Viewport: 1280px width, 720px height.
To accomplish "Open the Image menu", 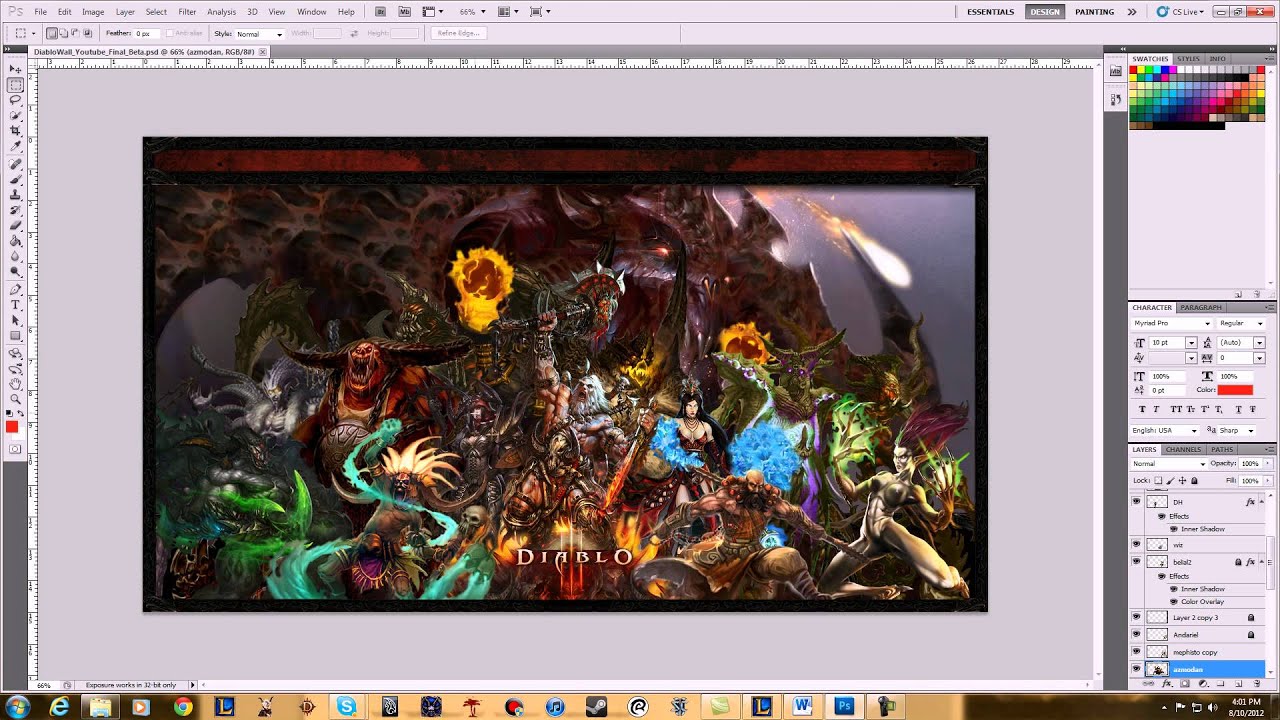I will click(93, 12).
